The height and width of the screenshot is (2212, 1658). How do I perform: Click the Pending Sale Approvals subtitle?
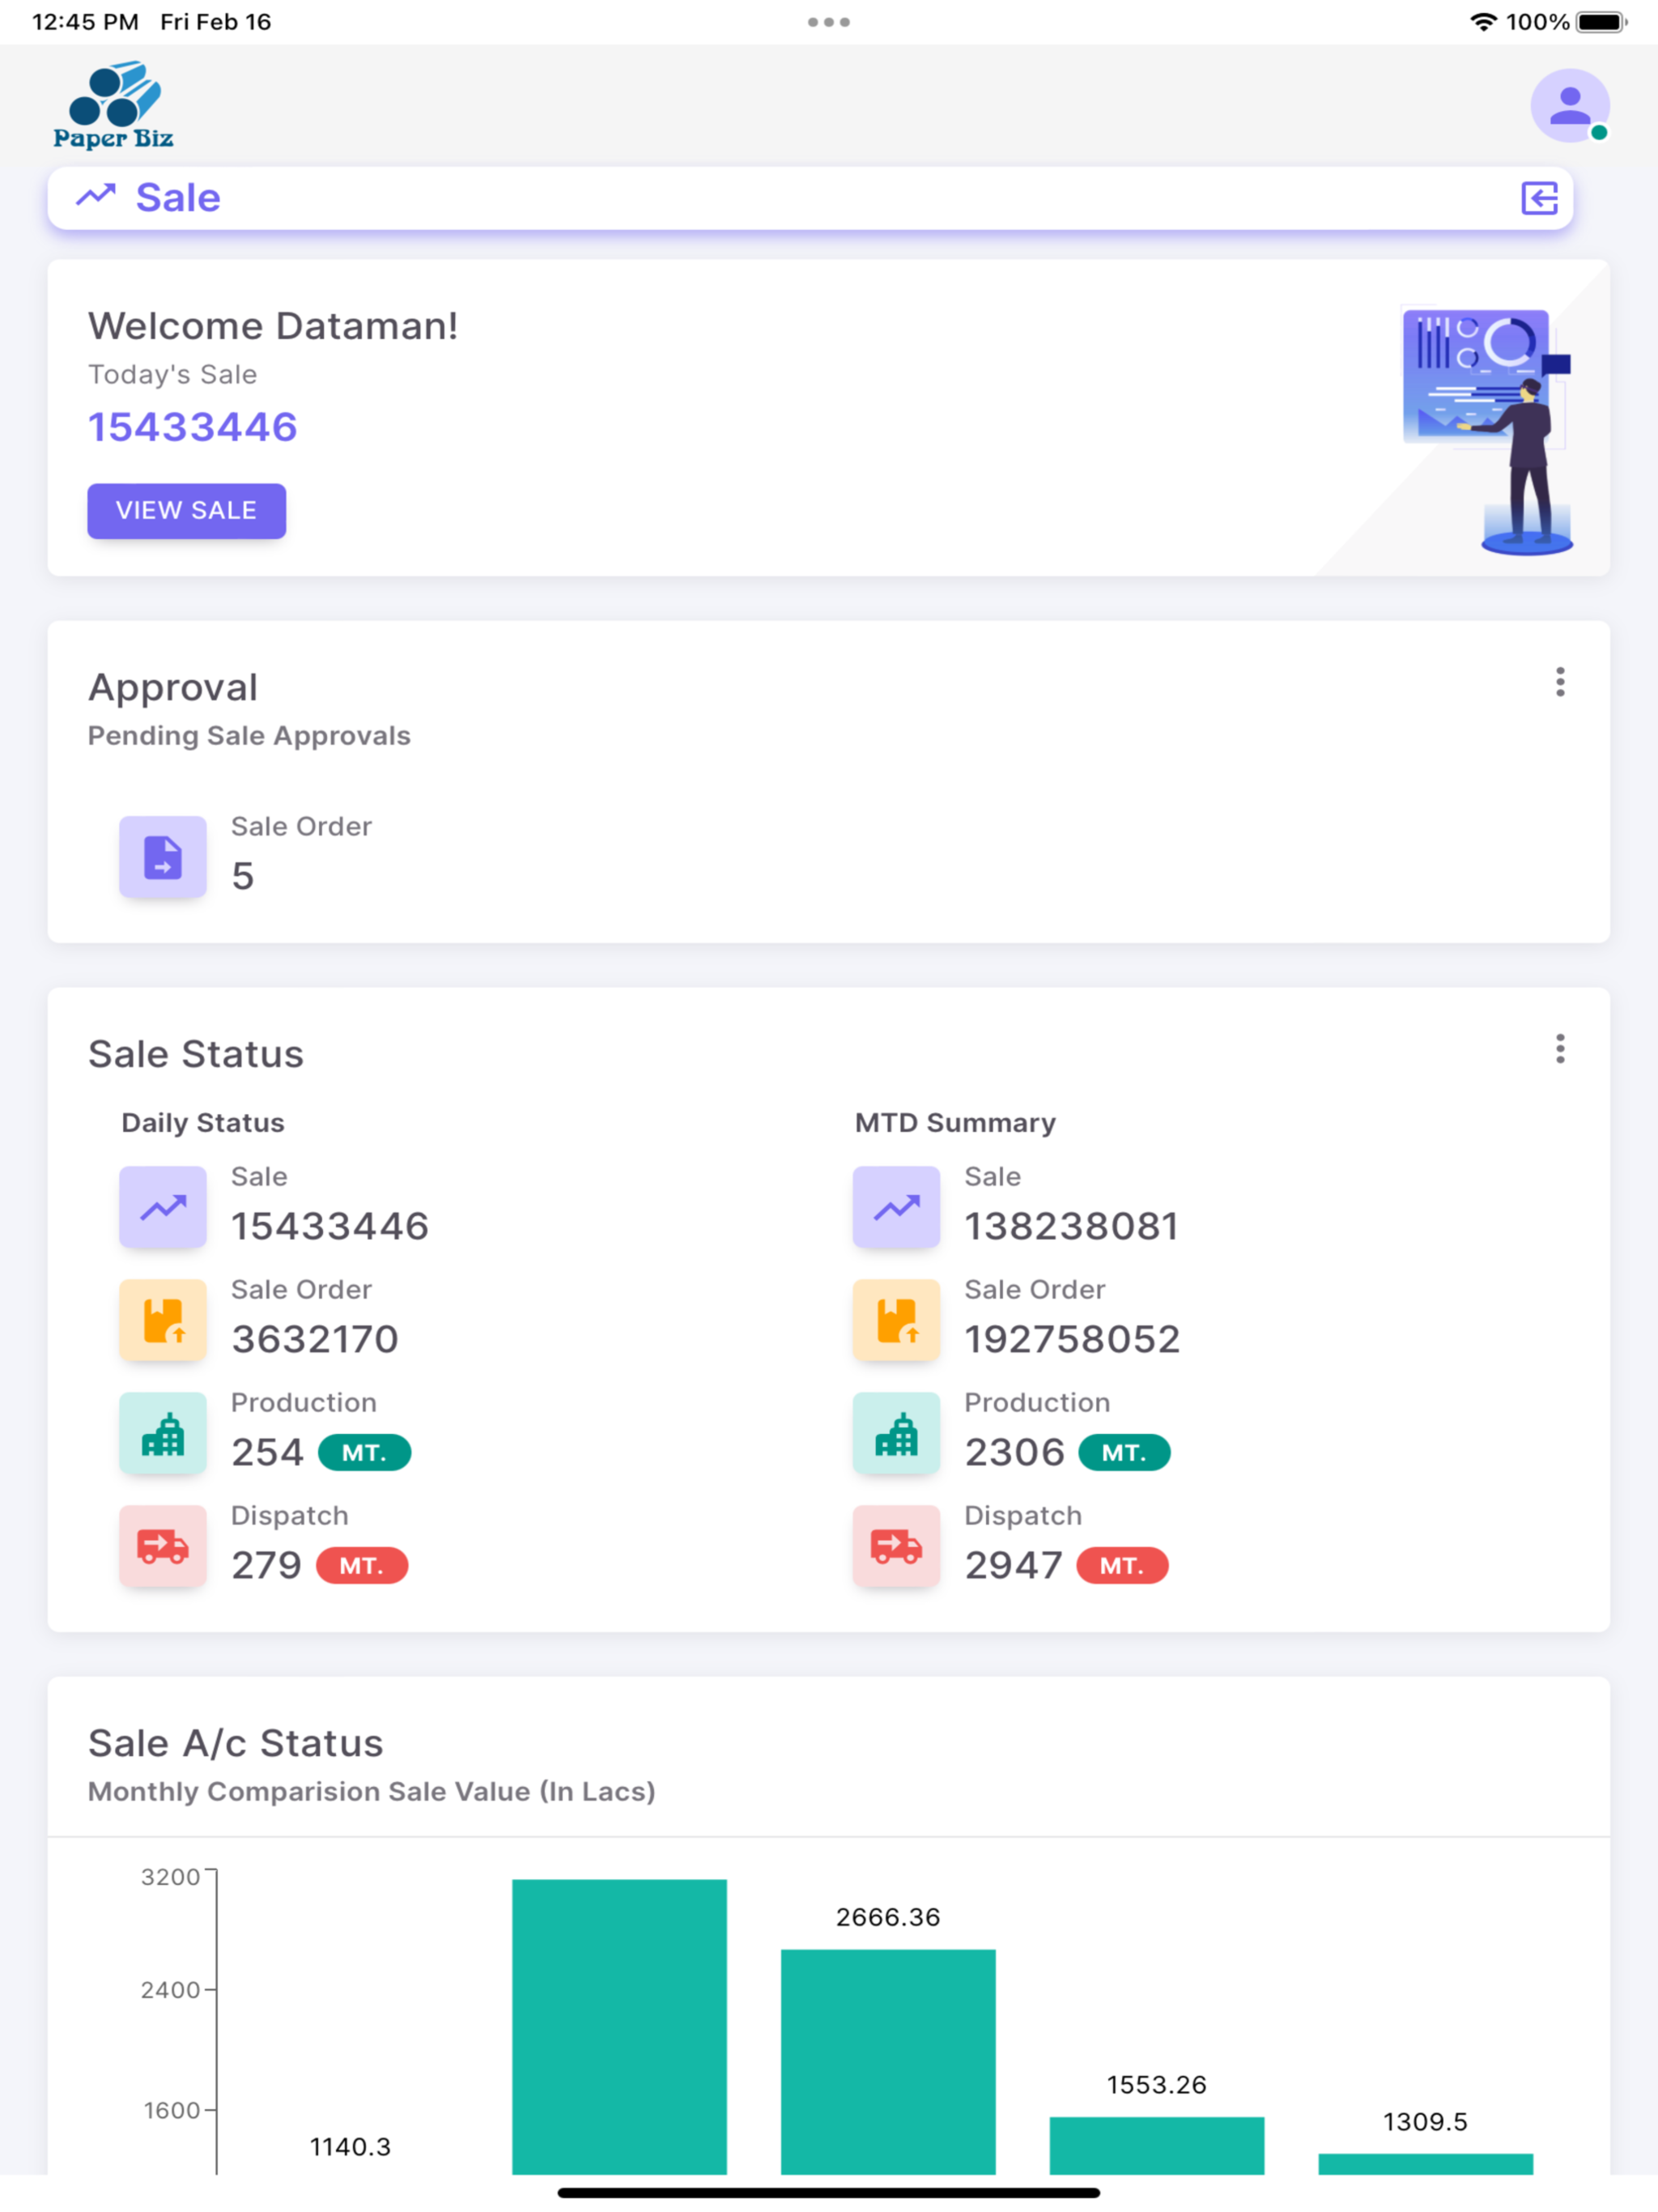tap(249, 736)
